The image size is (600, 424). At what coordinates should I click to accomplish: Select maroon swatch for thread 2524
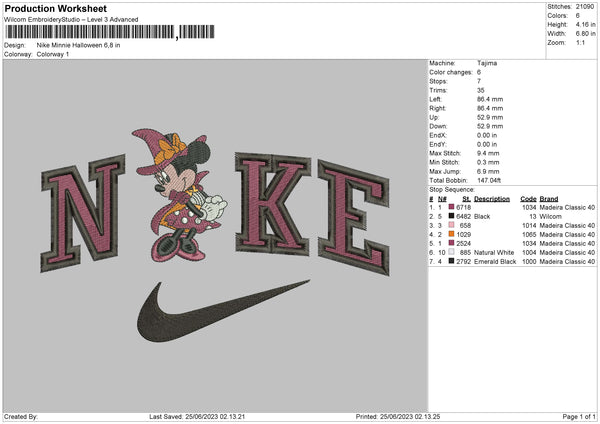coord(451,243)
